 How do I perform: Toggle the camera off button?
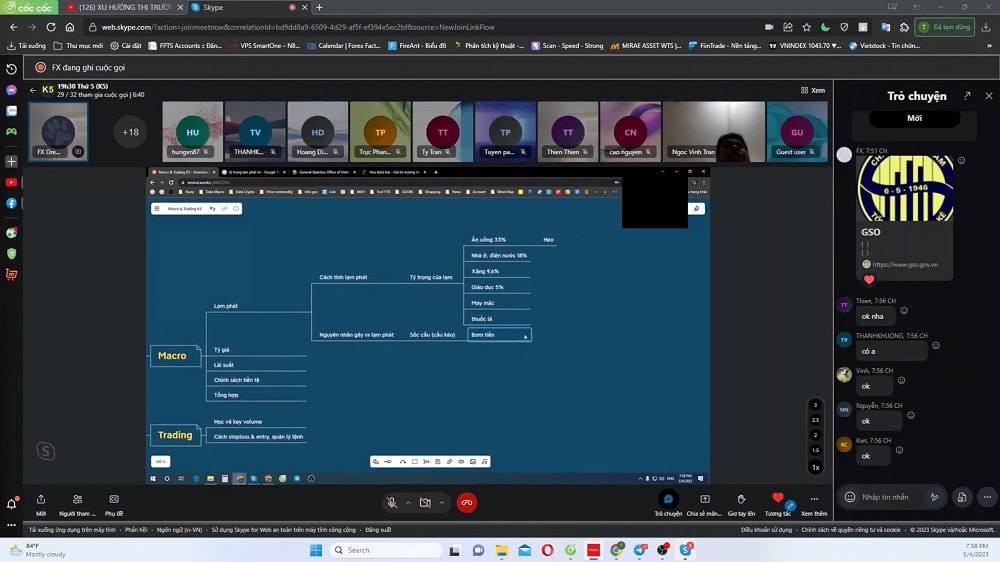pos(425,503)
